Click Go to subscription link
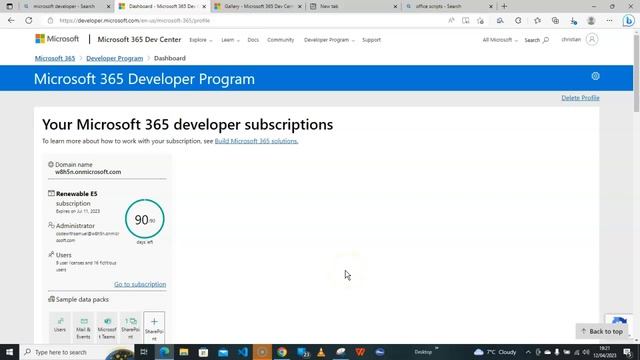The height and width of the screenshot is (360, 640). [x=140, y=284]
